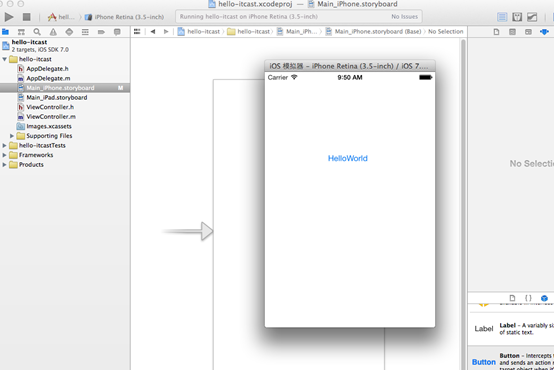
Task: Click the Stop button in the toolbar
Action: click(x=26, y=17)
